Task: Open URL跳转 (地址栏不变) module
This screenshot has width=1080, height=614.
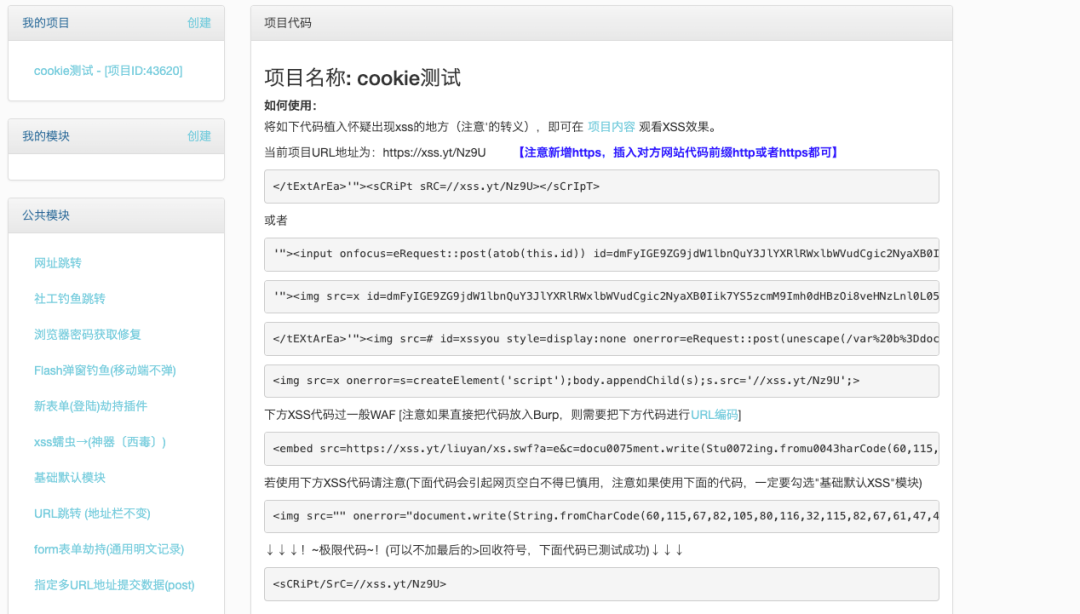Action: click(x=92, y=513)
